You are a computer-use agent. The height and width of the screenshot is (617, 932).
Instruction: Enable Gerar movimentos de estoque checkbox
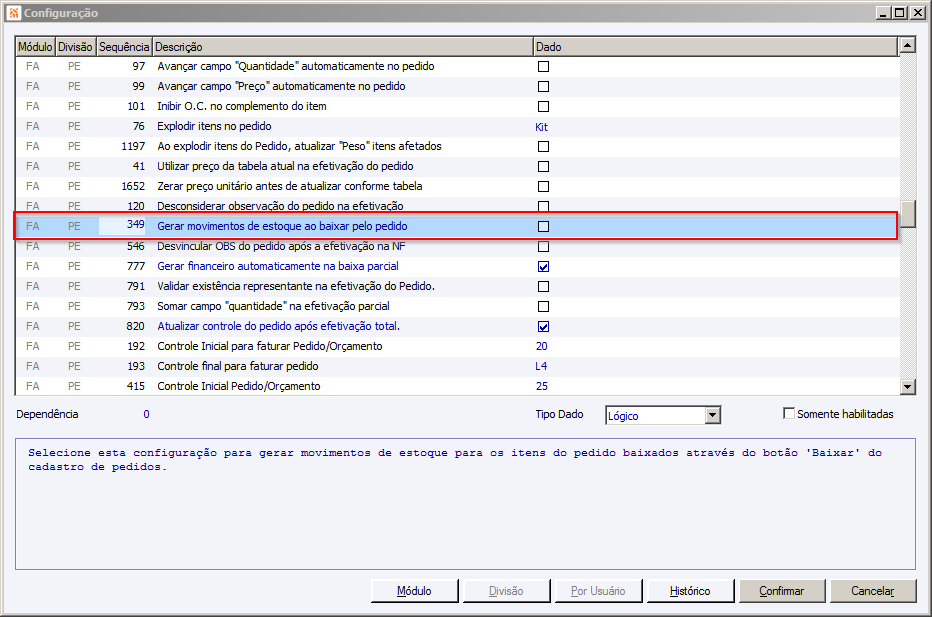pyautogui.click(x=543, y=226)
